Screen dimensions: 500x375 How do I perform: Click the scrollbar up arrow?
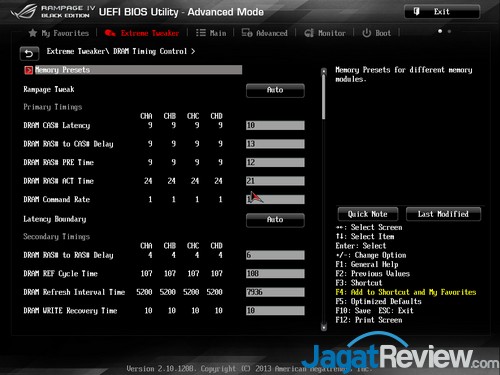[x=324, y=71]
